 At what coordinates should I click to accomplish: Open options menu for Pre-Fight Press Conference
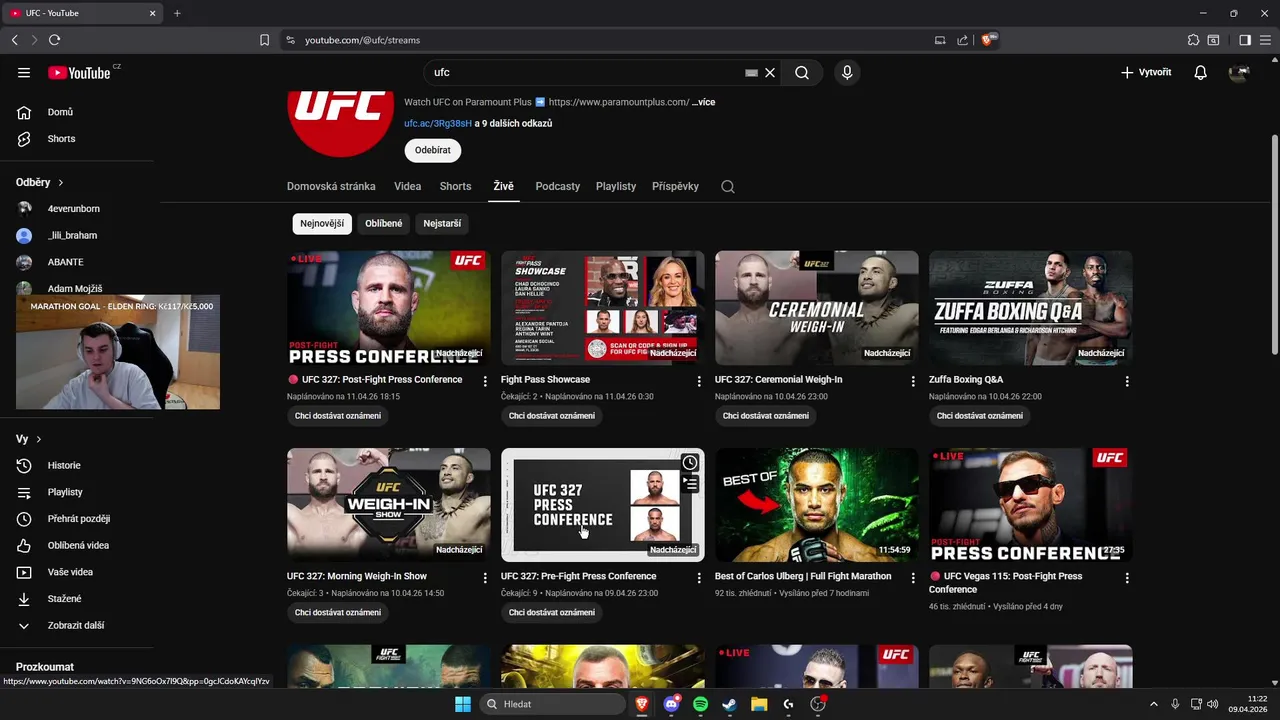click(699, 578)
